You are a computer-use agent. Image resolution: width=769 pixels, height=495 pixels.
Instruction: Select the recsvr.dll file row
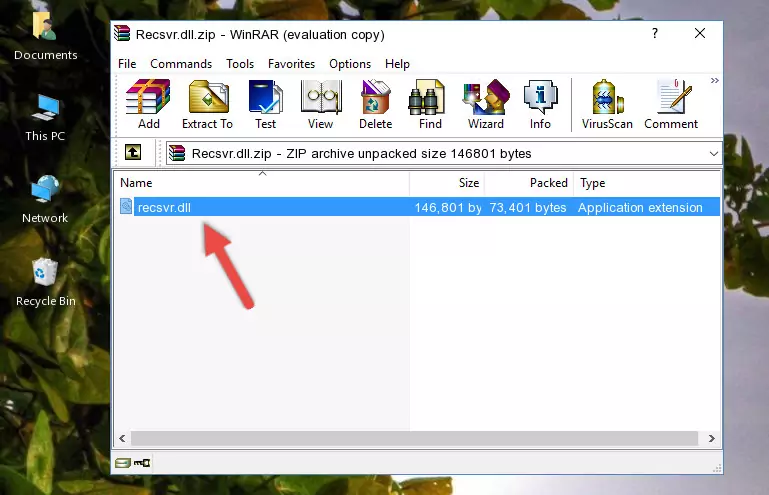(418, 207)
